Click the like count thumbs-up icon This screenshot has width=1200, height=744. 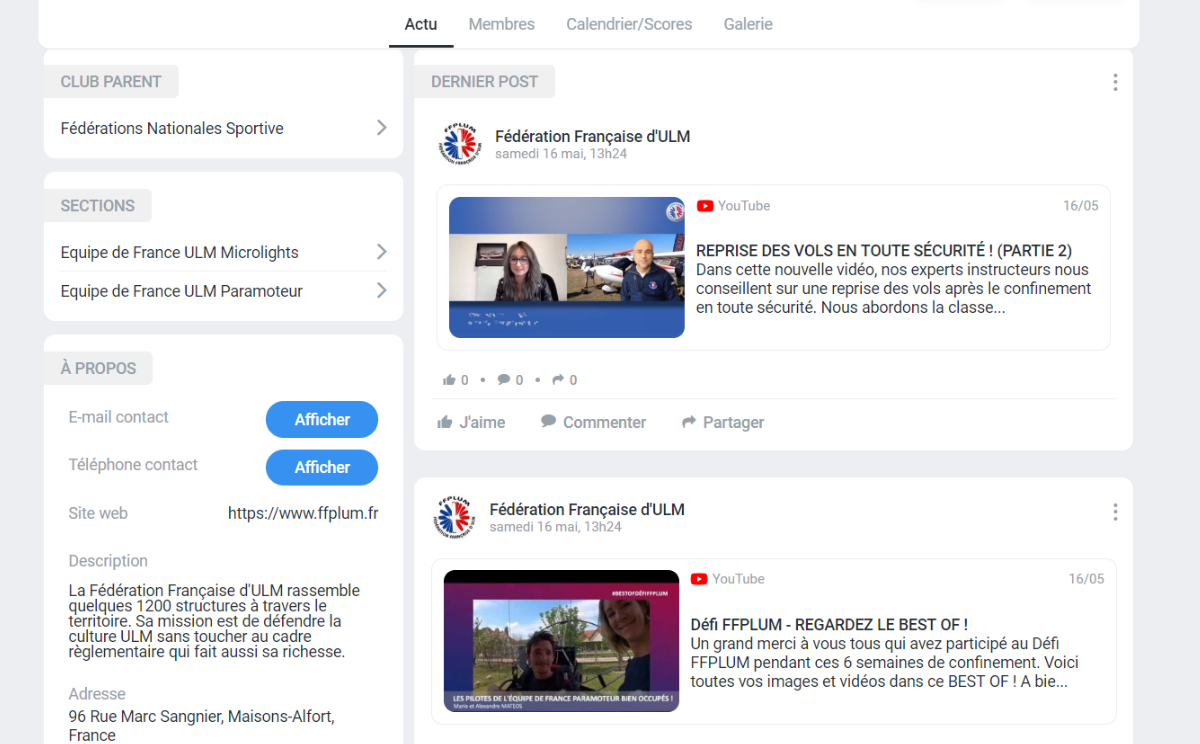point(448,380)
